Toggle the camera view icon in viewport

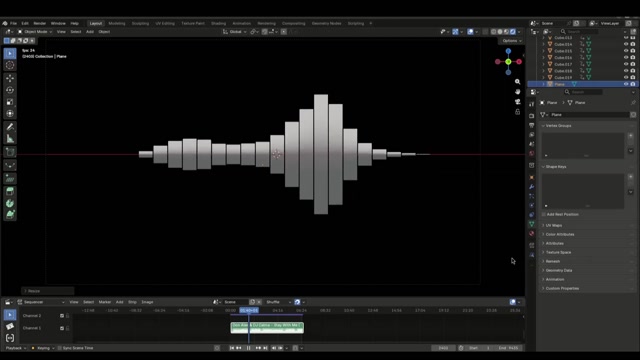pyautogui.click(x=518, y=102)
